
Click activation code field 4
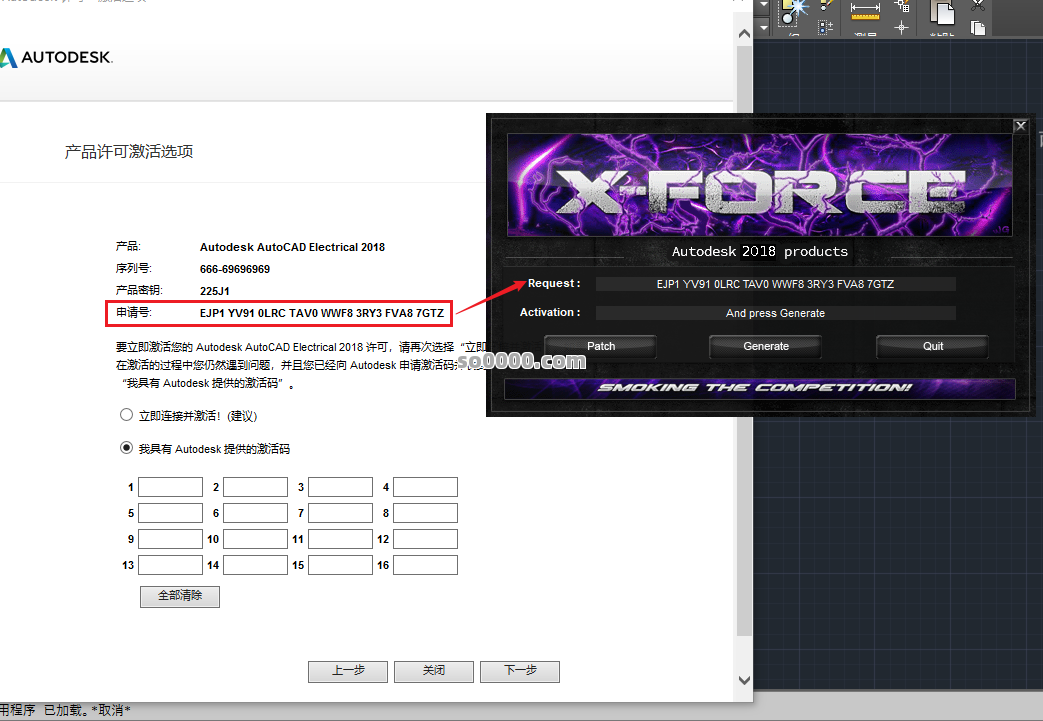[426, 487]
